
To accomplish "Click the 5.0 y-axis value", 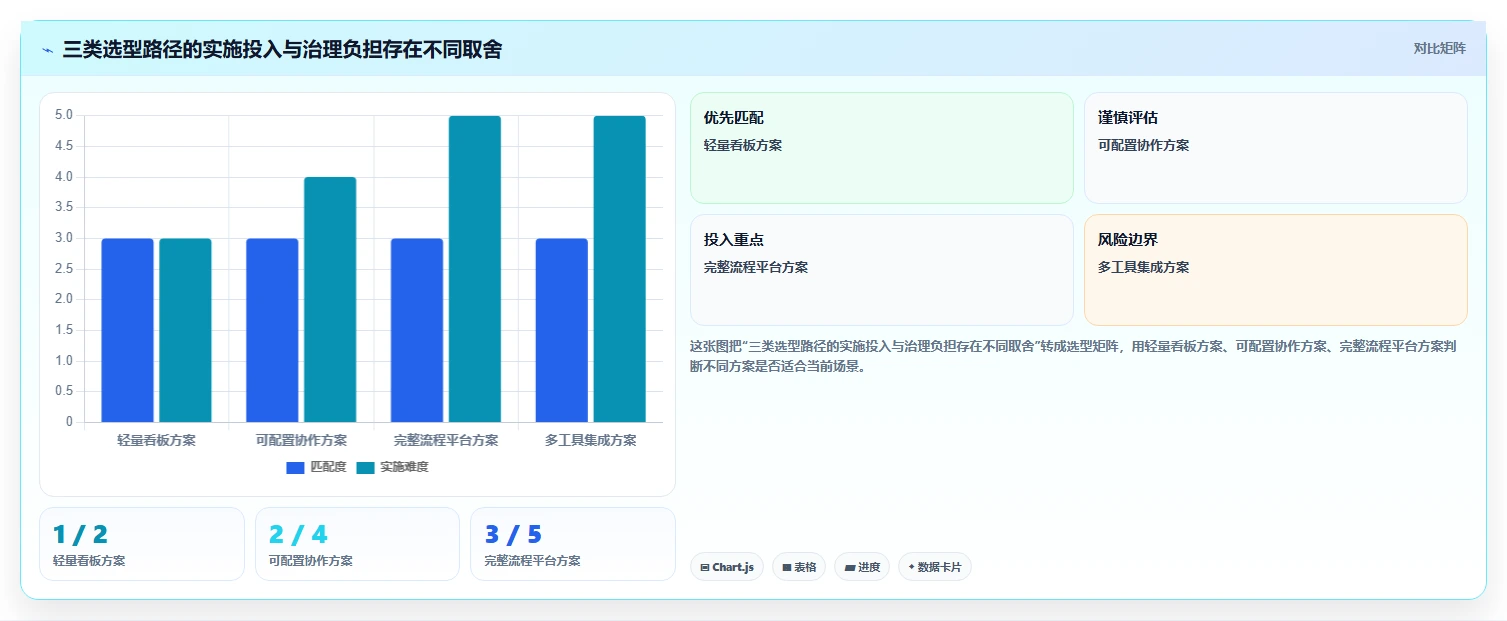I will pyautogui.click(x=64, y=115).
